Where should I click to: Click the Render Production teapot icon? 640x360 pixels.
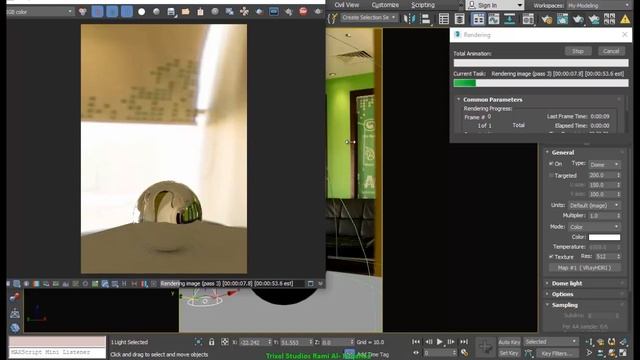(578, 18)
